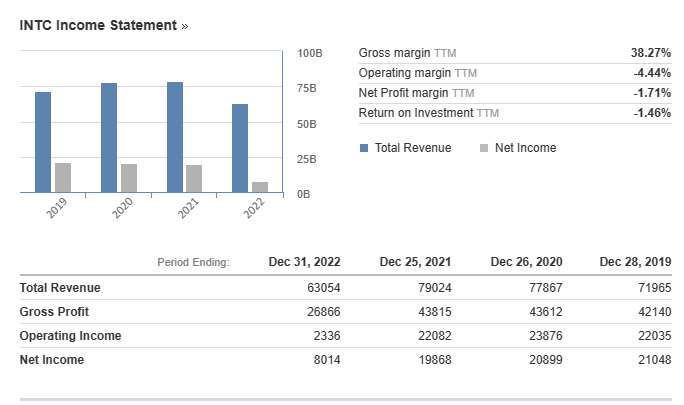Select the Gross margin TTM label

pyautogui.click(x=407, y=53)
